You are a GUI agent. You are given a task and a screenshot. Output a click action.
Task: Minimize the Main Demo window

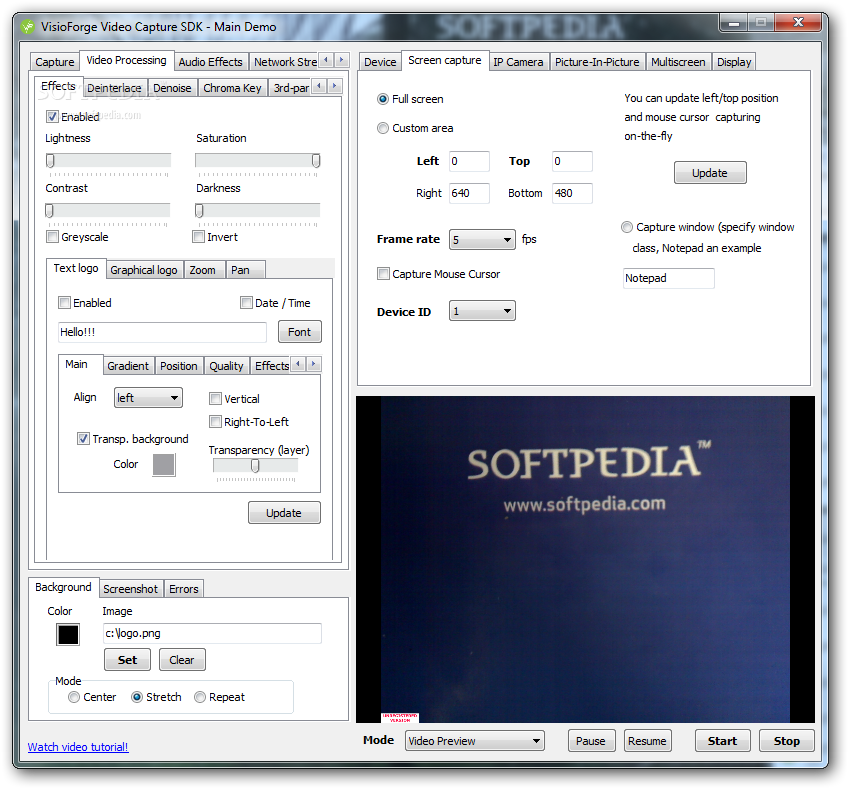pyautogui.click(x=734, y=23)
